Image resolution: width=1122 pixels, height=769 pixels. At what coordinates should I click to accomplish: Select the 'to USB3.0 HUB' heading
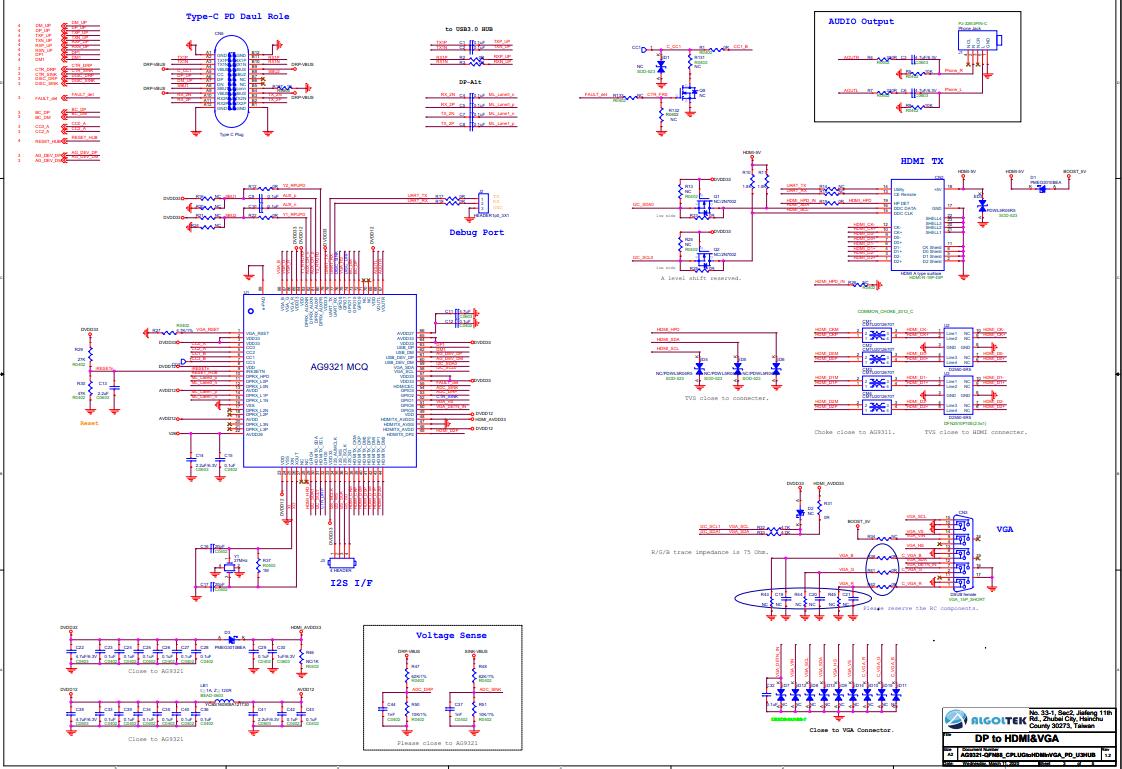pyautogui.click(x=469, y=29)
